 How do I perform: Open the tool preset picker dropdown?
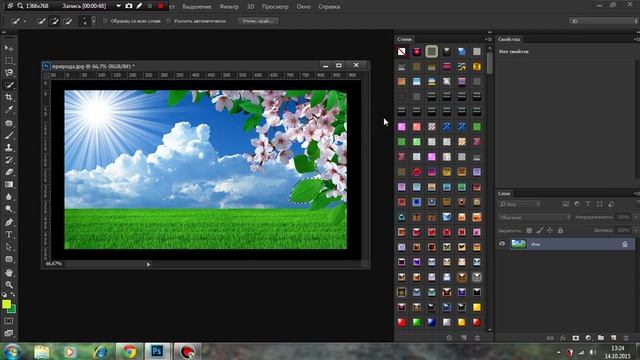(x=24, y=21)
